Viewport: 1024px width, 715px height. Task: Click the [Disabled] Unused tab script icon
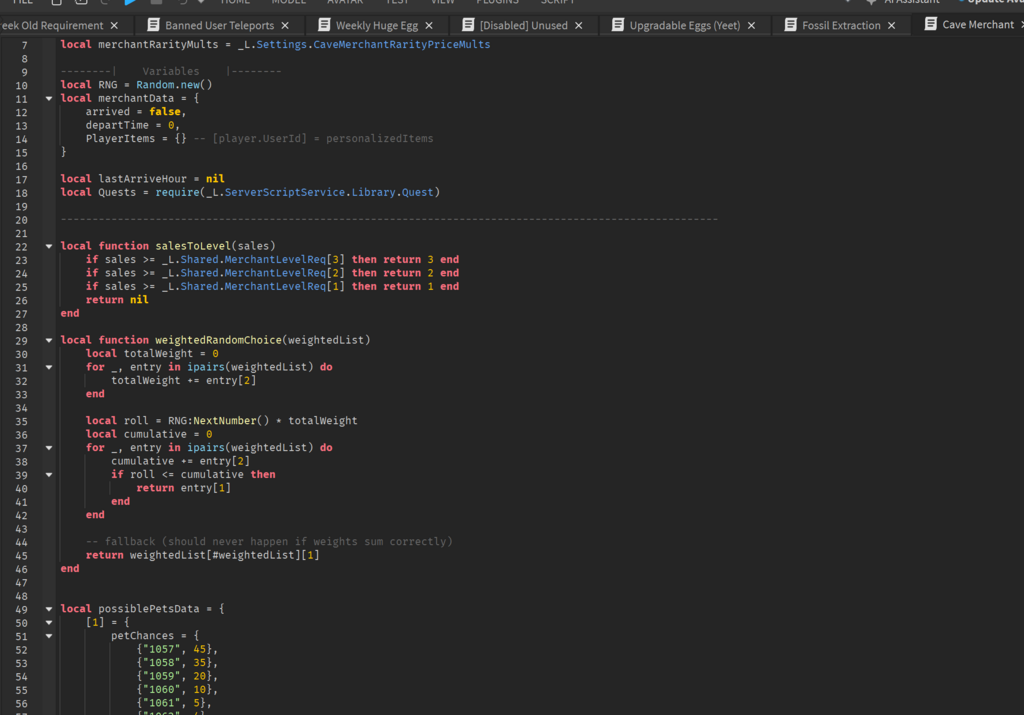467,25
